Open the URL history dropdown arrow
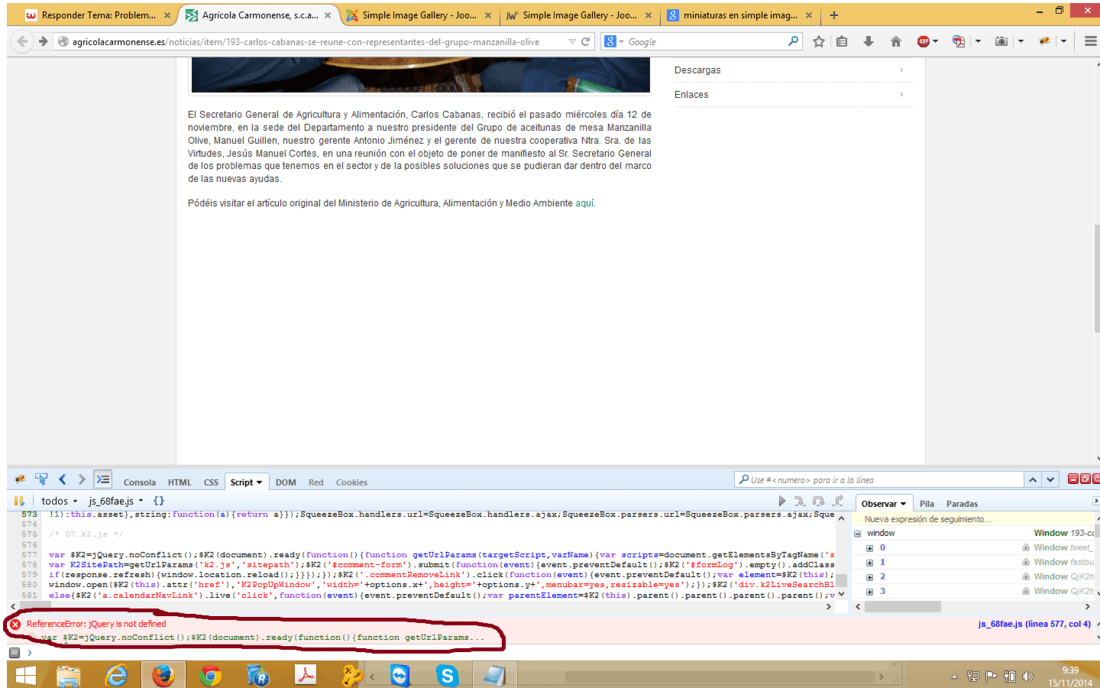The height and width of the screenshot is (688, 1100). click(x=572, y=41)
